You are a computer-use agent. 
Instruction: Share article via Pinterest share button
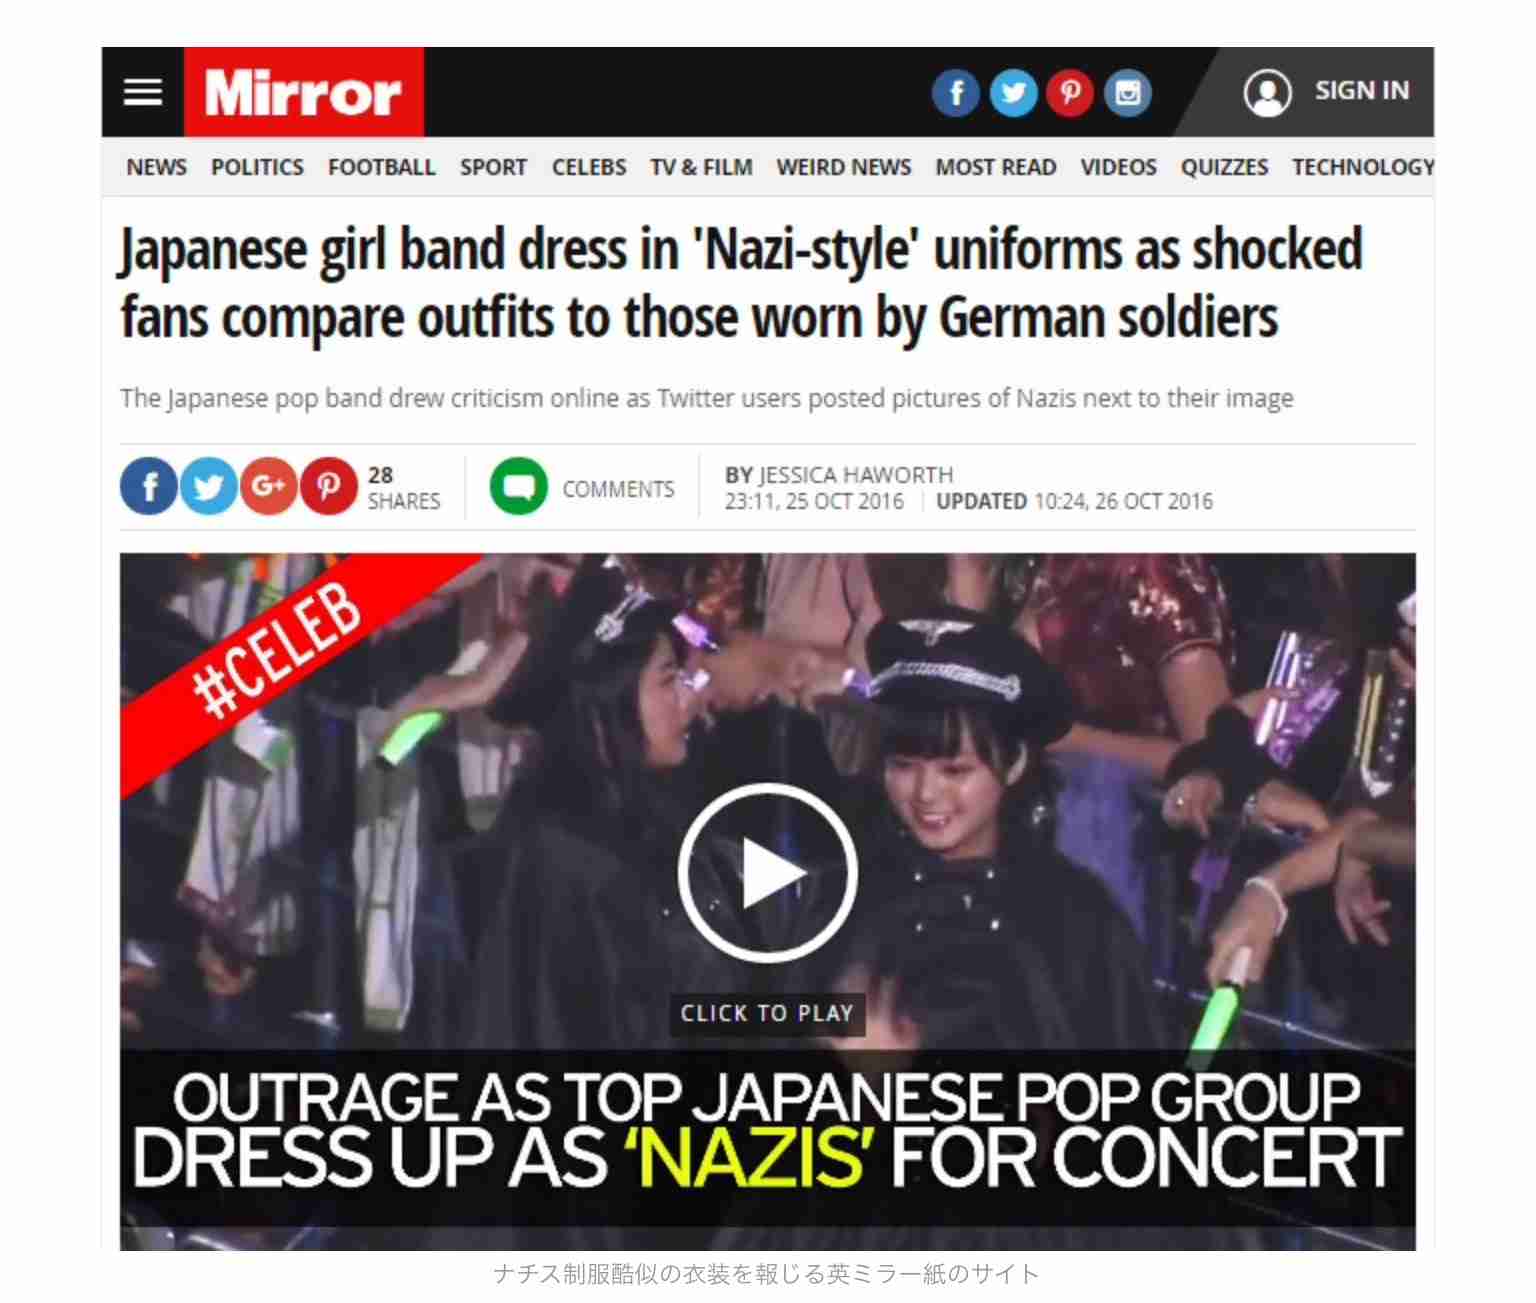point(328,487)
